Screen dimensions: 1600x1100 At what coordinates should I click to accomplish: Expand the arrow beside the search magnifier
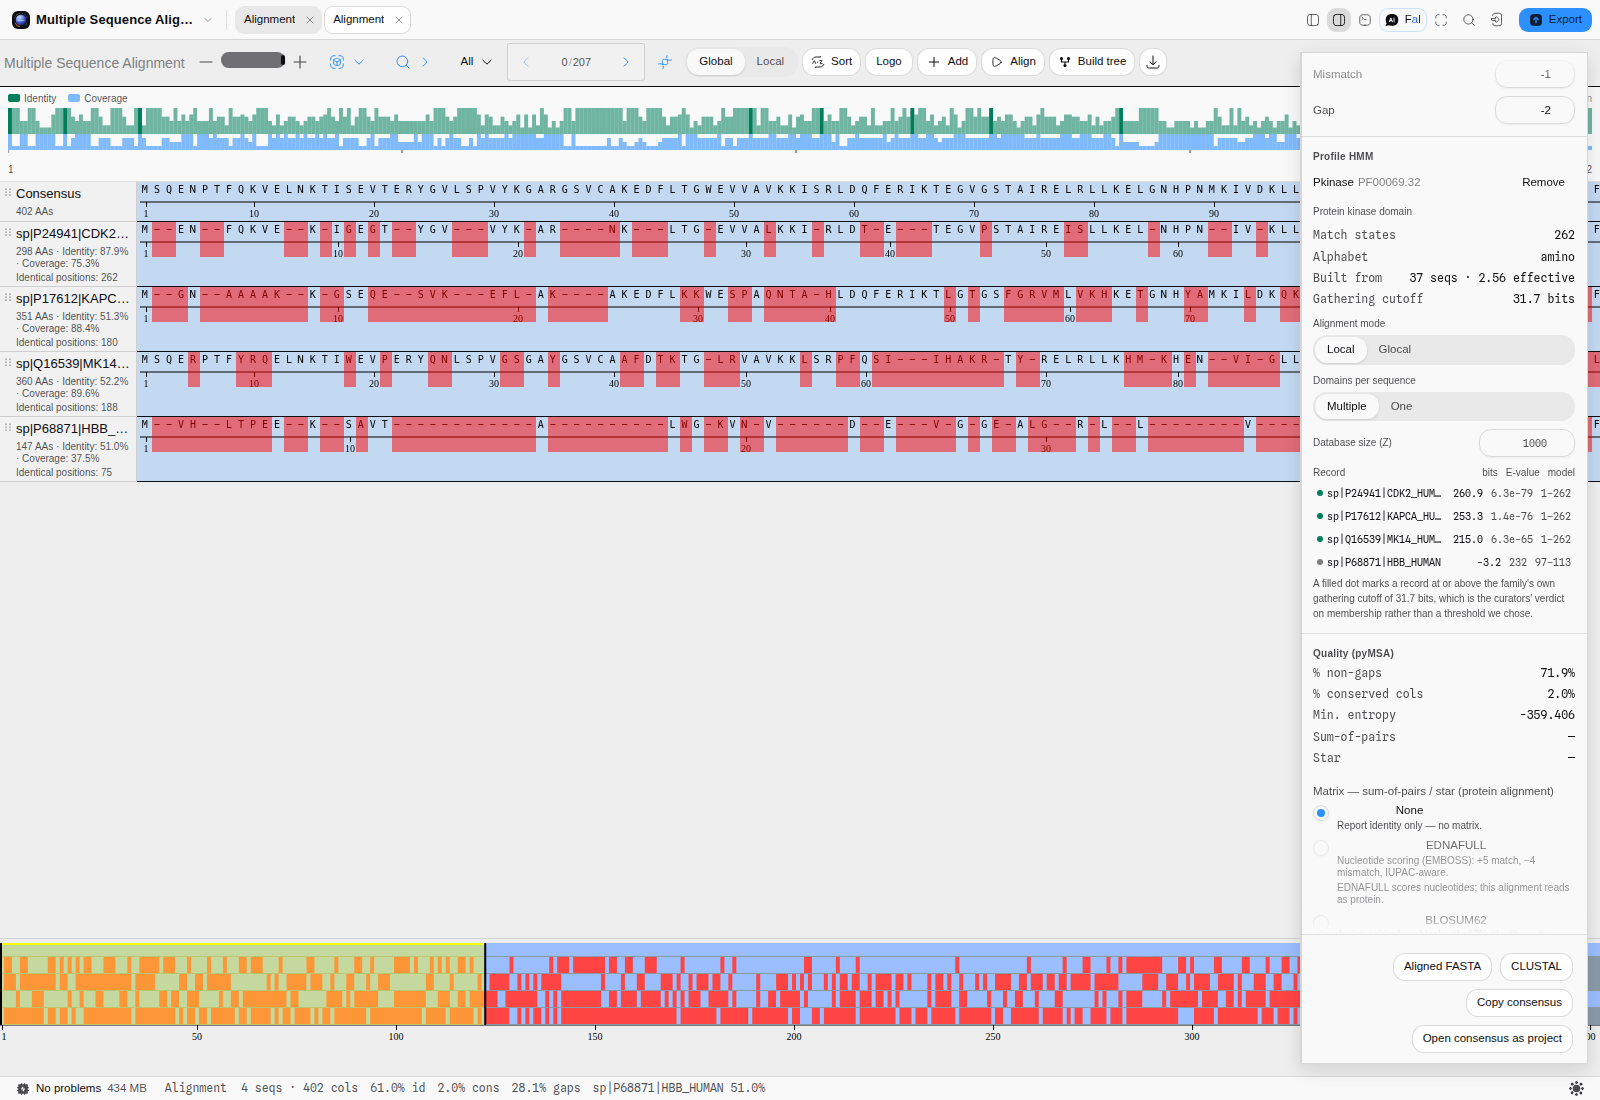425,62
